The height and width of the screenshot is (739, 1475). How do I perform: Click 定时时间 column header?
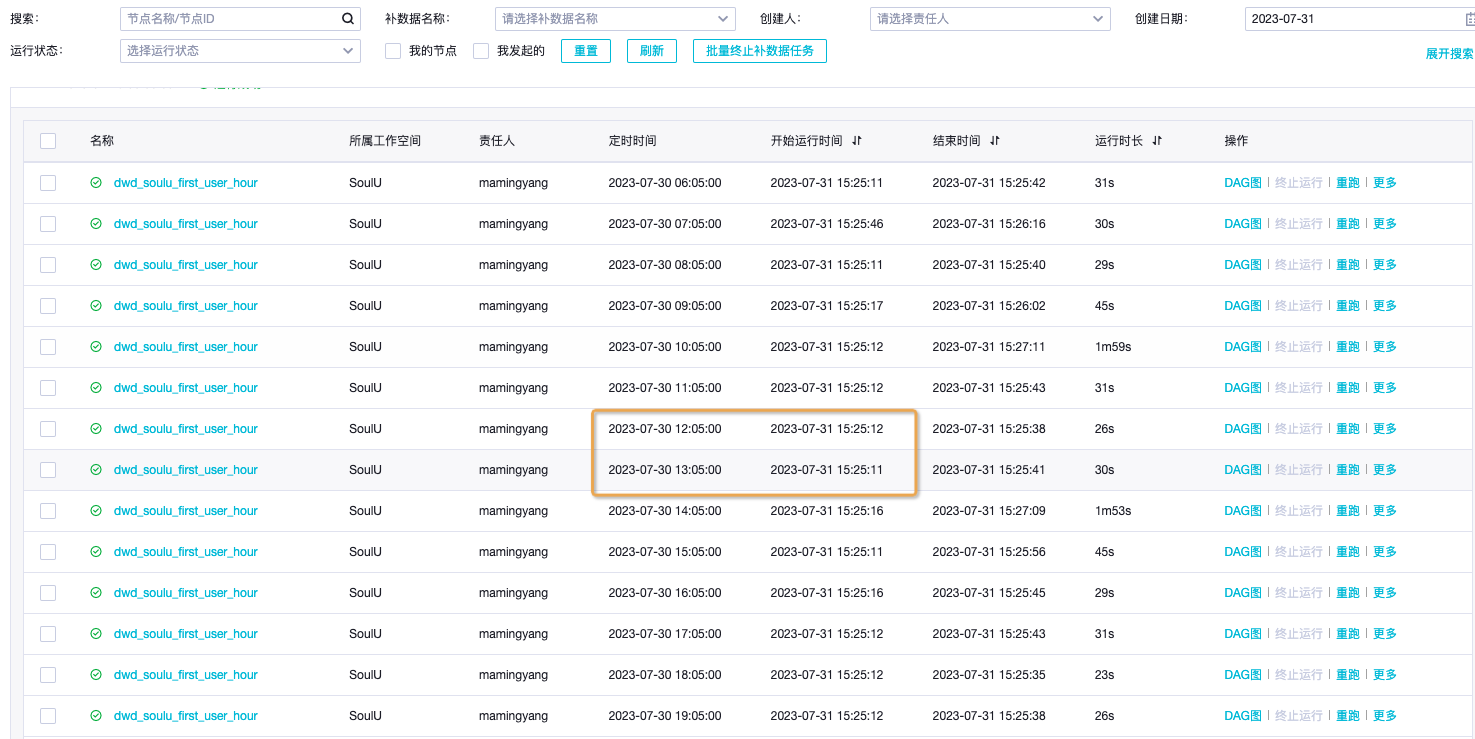pos(633,141)
